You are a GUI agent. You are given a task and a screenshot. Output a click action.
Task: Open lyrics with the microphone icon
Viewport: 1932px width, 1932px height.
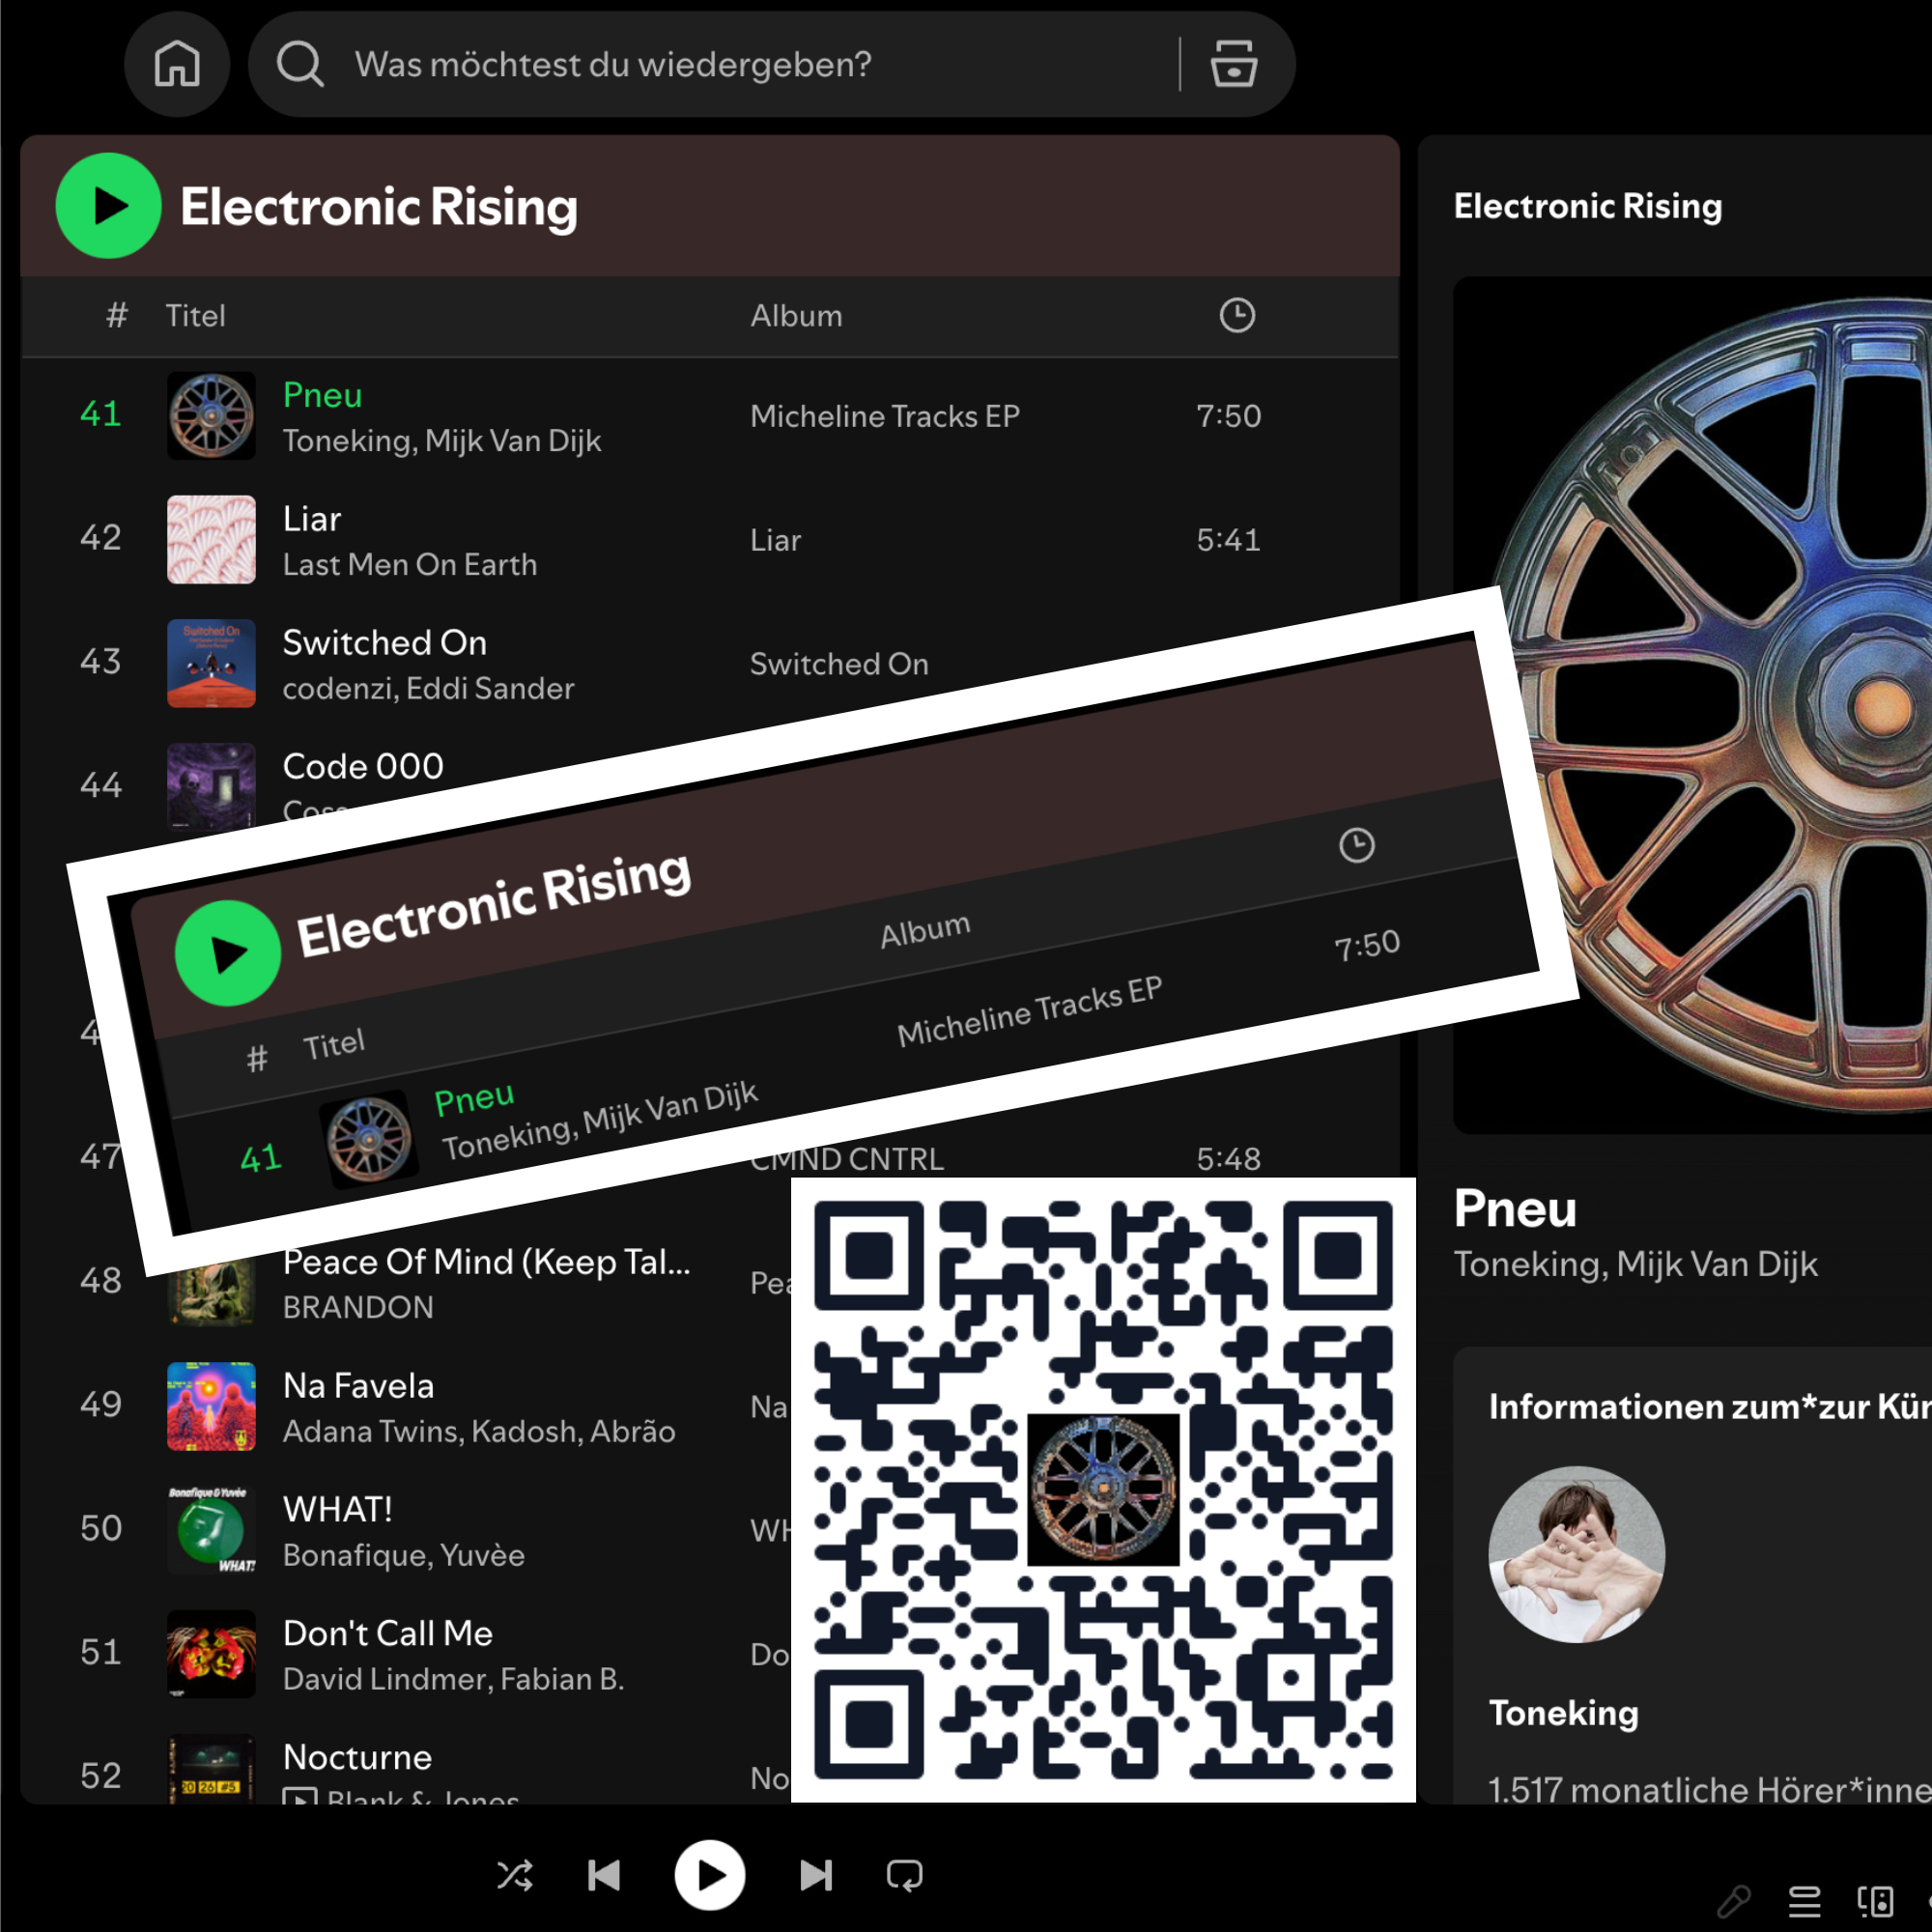click(x=1734, y=1900)
